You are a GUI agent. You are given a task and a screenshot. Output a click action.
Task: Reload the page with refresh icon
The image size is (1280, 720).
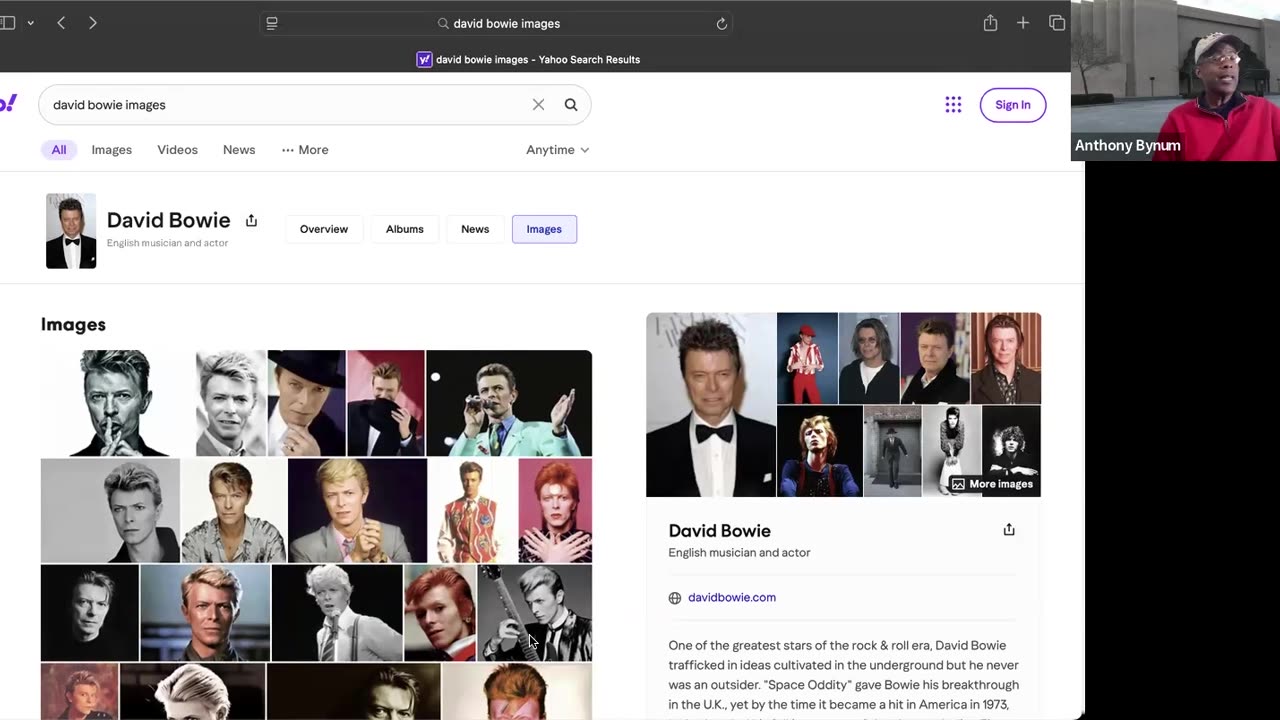point(721,24)
